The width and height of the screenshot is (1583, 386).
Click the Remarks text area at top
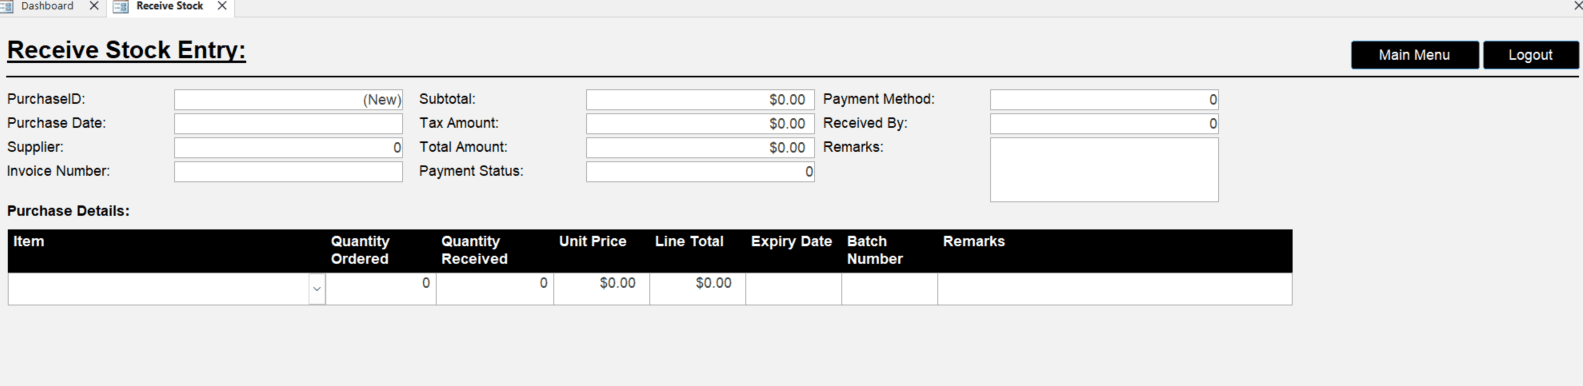click(1104, 170)
